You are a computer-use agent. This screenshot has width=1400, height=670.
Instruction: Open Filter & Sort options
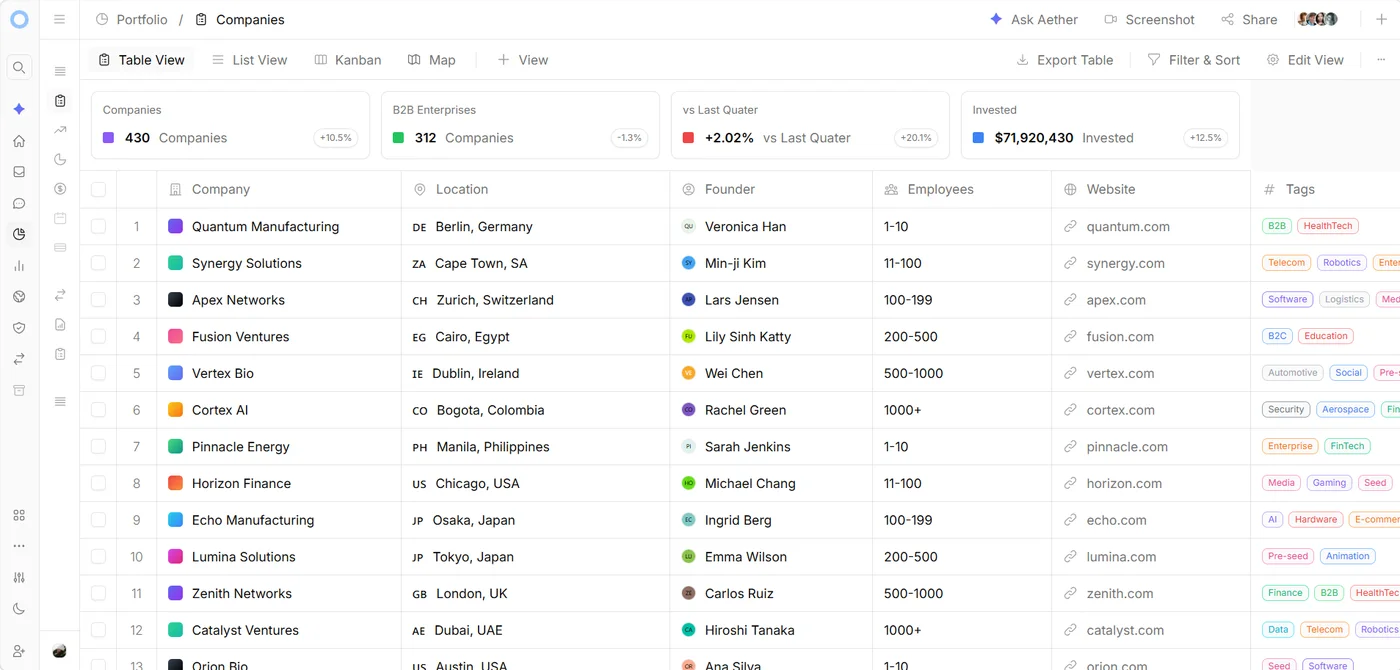(x=1194, y=60)
